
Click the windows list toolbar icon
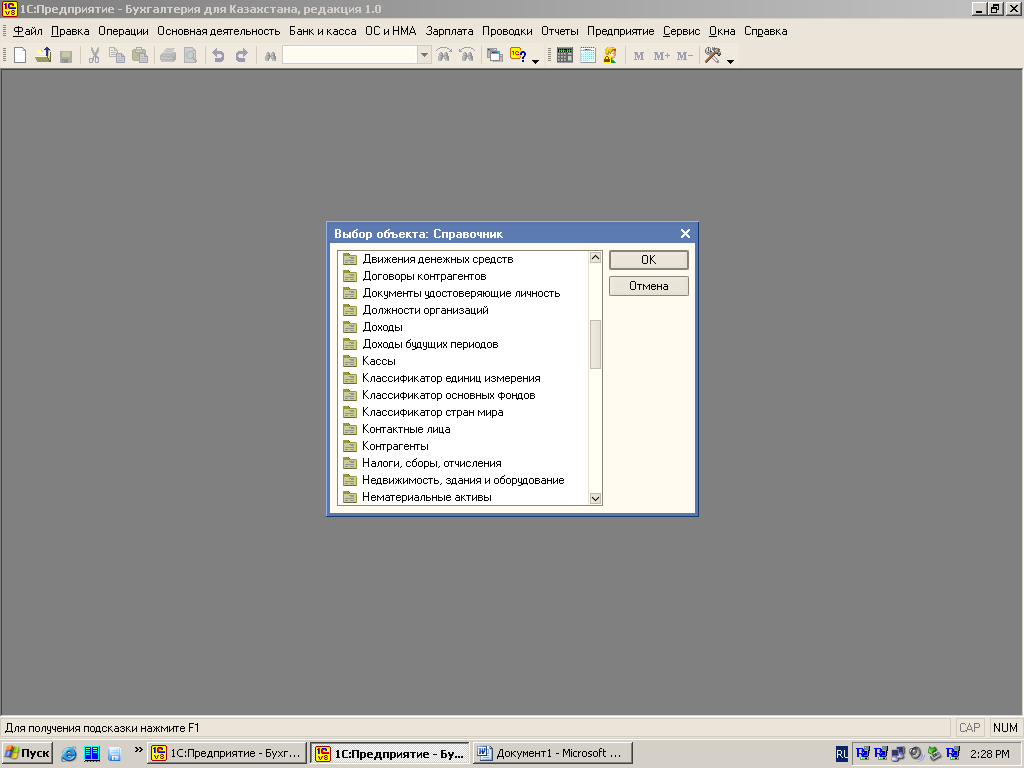click(495, 56)
